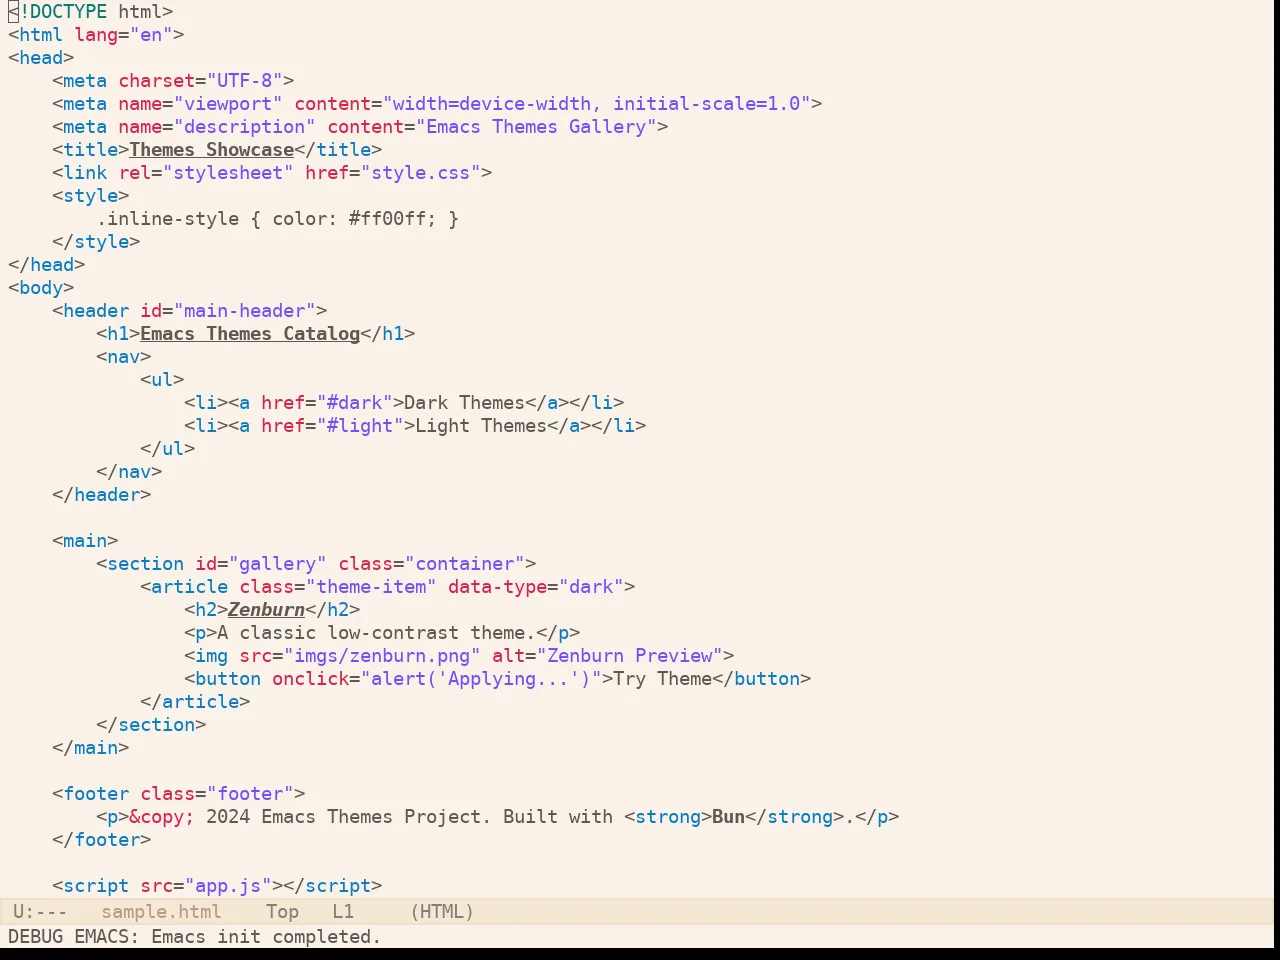The width and height of the screenshot is (1280, 960).
Task: Click the closing </nav> tag
Action: (129, 472)
